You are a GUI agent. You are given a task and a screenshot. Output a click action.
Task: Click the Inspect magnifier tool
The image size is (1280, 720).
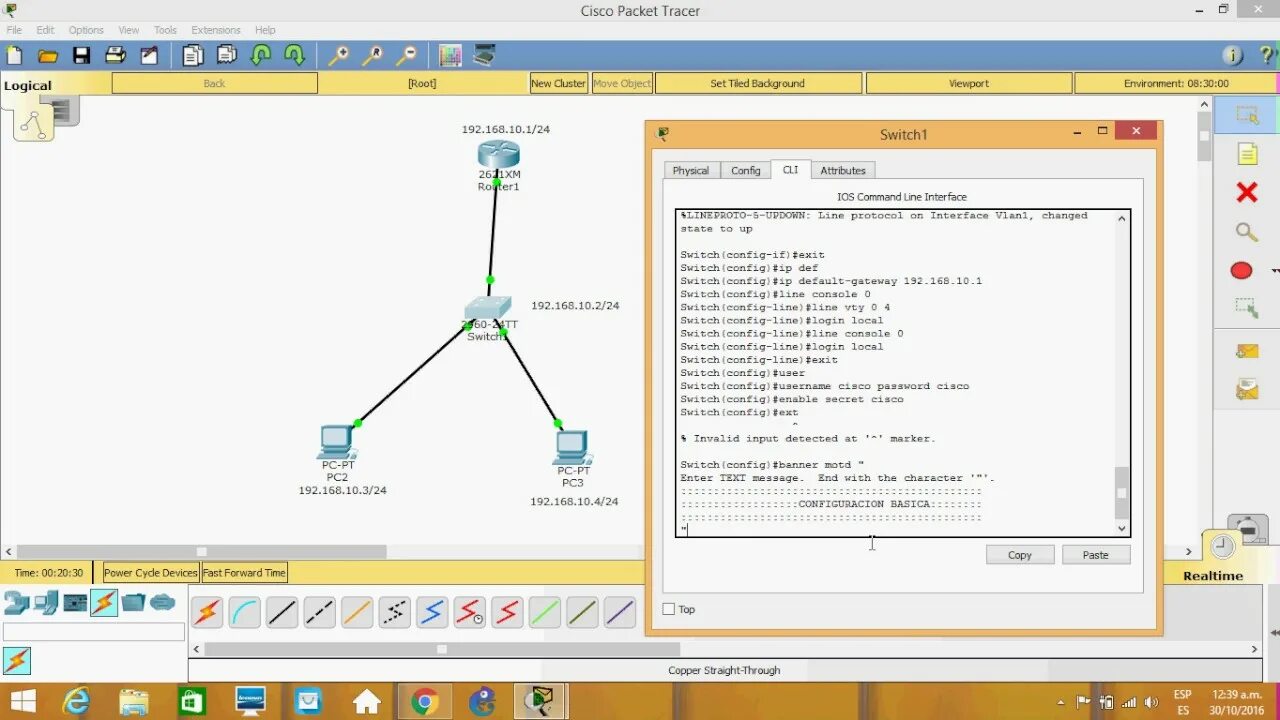click(x=1247, y=232)
